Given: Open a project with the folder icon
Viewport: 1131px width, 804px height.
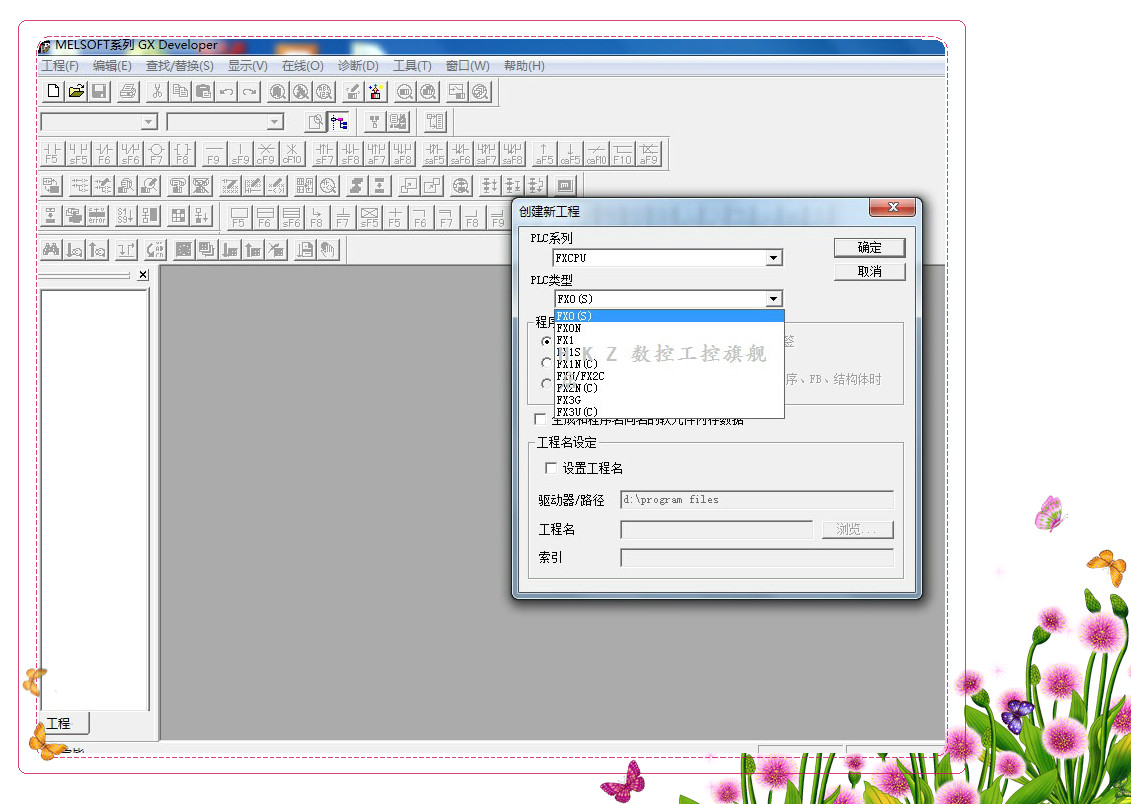Looking at the screenshot, I should pos(76,92).
